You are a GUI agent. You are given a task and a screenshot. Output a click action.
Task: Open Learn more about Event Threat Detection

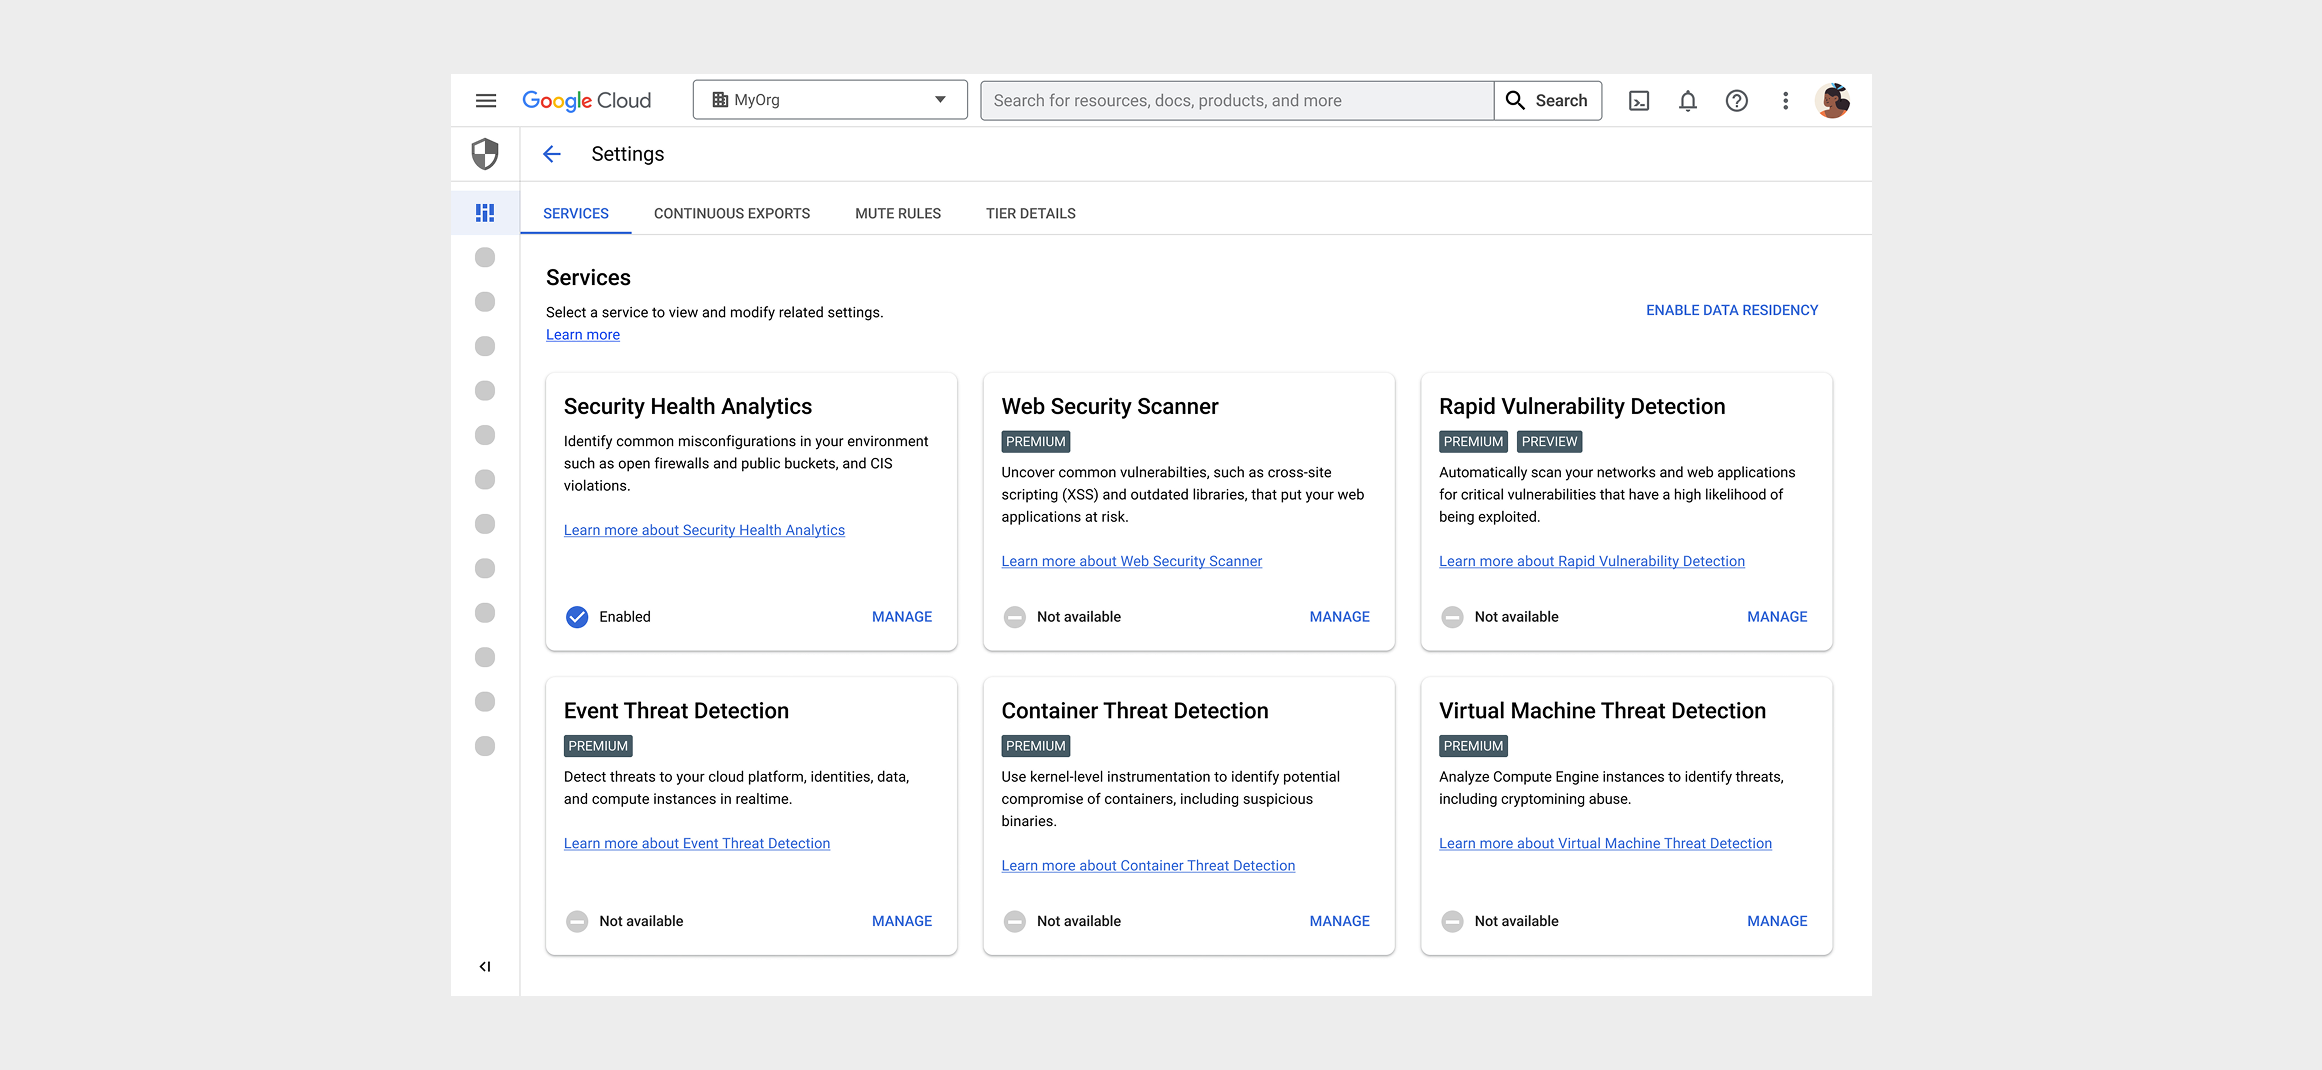point(697,843)
